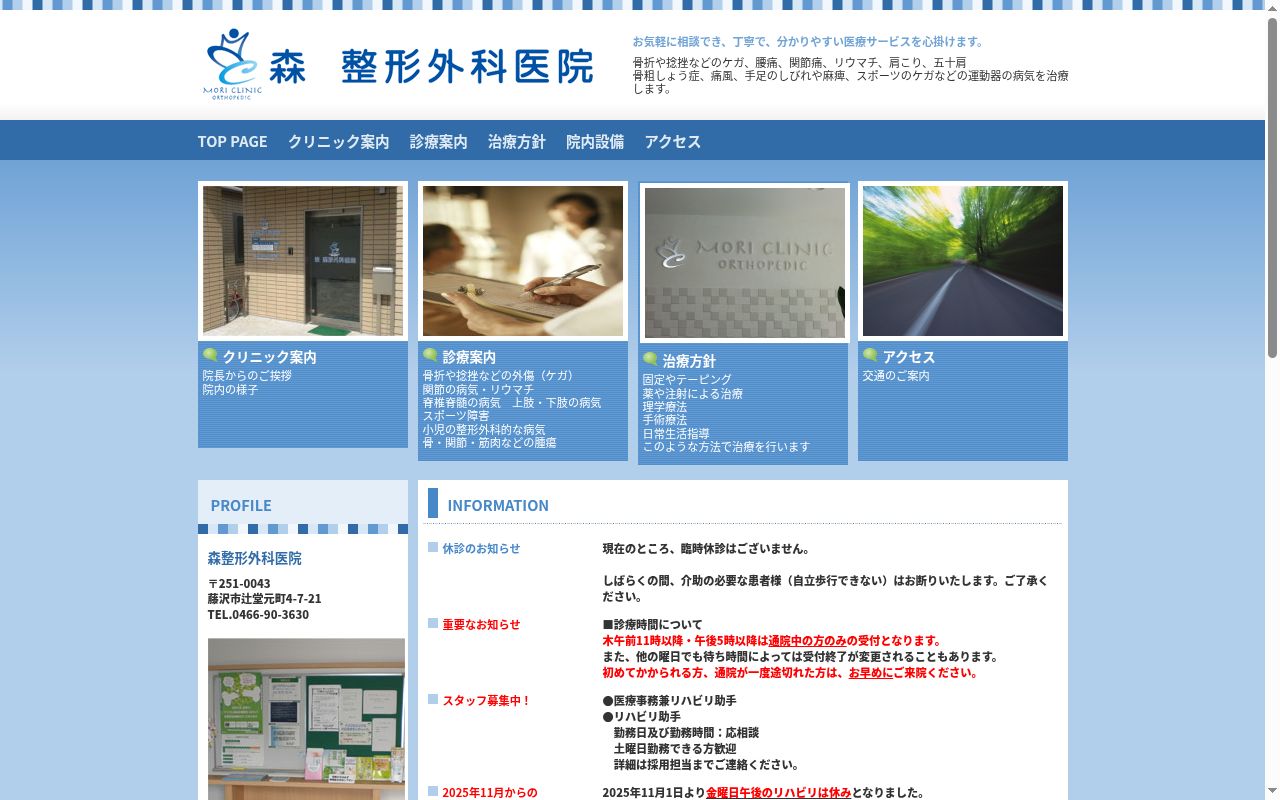Click the Mori Clinic logo in the header
The height and width of the screenshot is (800, 1280).
[233, 64]
